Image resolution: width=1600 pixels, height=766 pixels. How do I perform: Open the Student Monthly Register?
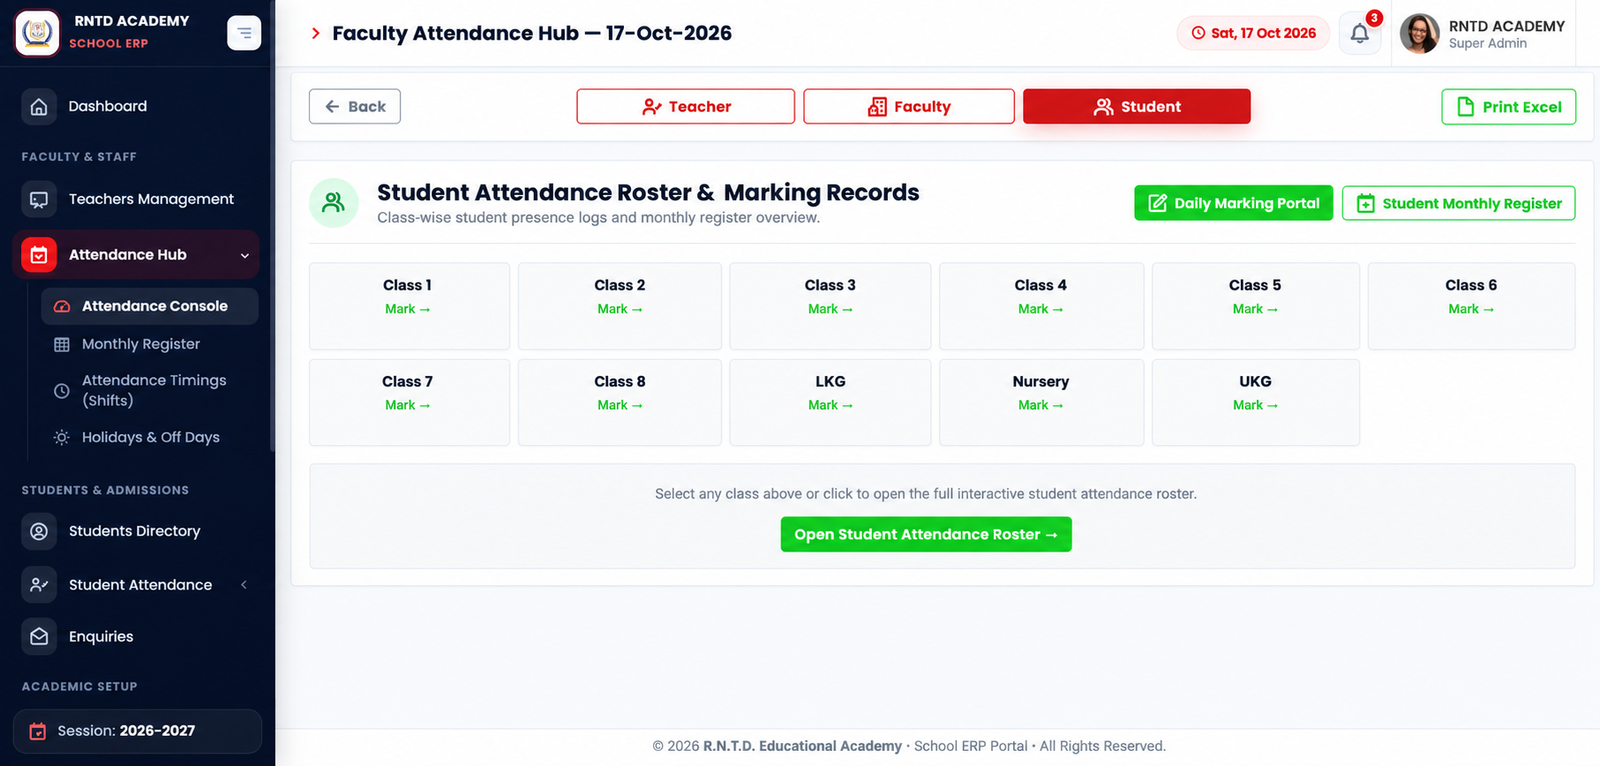click(x=1459, y=203)
